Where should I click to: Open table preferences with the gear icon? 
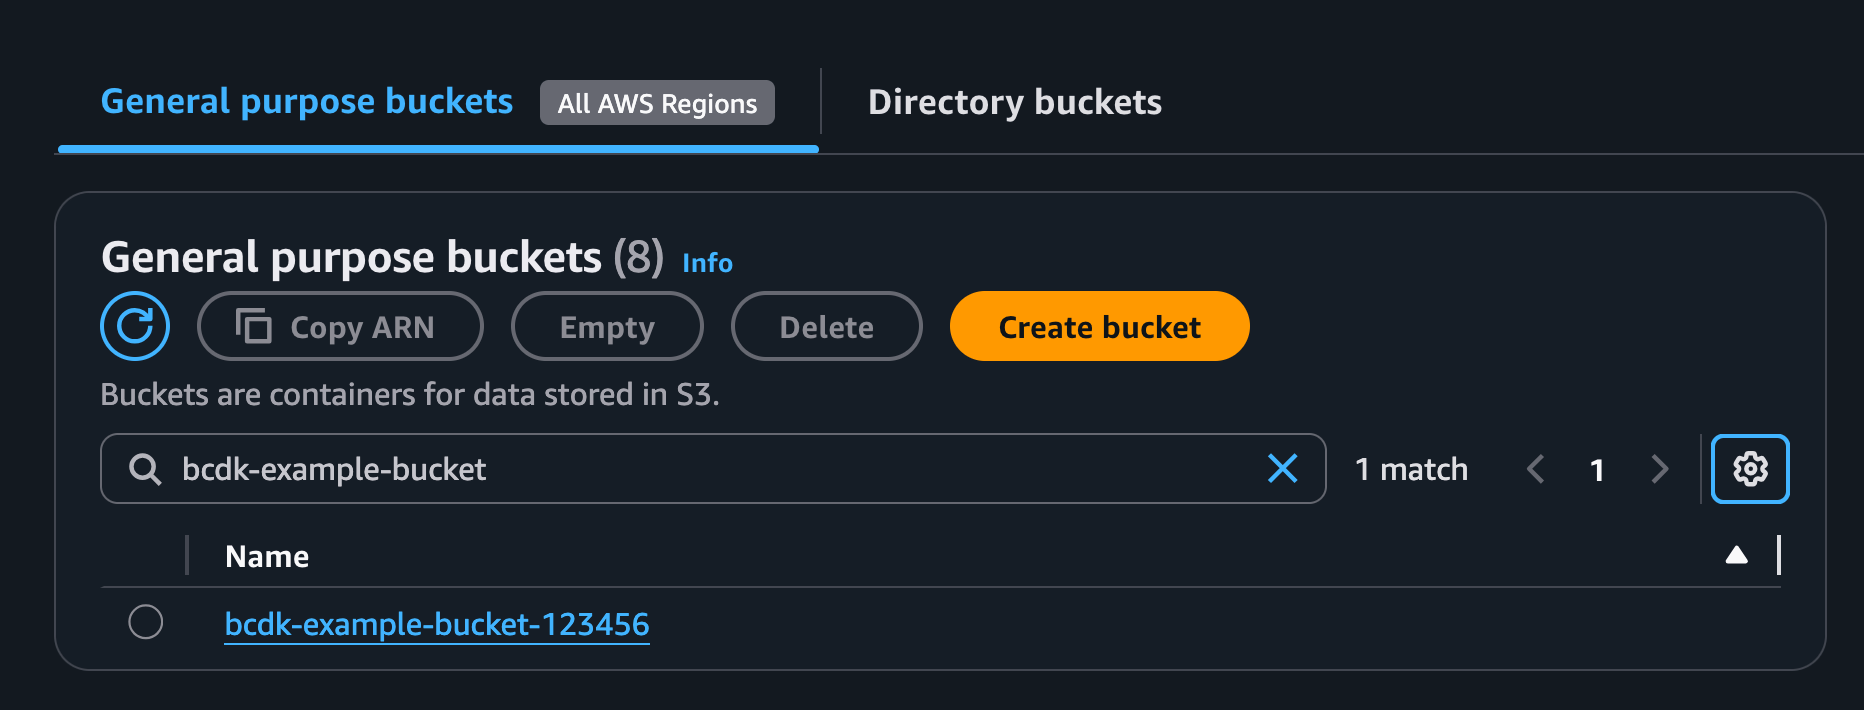(x=1749, y=468)
